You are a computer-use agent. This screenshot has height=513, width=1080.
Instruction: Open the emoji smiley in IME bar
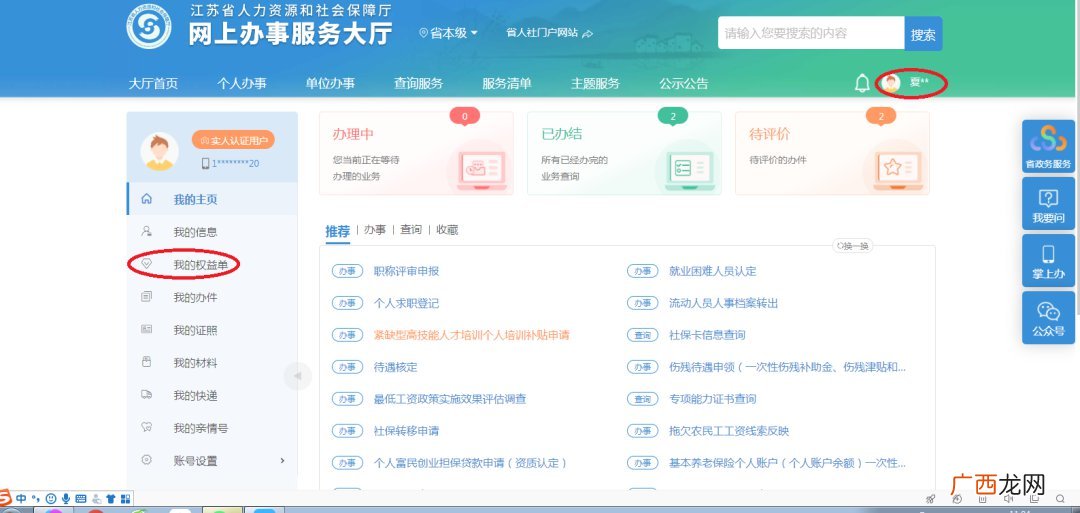[x=50, y=498]
